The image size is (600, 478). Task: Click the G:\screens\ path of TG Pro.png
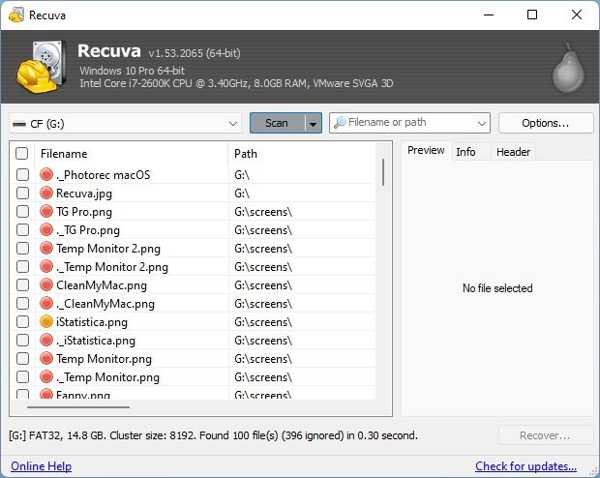click(x=263, y=212)
